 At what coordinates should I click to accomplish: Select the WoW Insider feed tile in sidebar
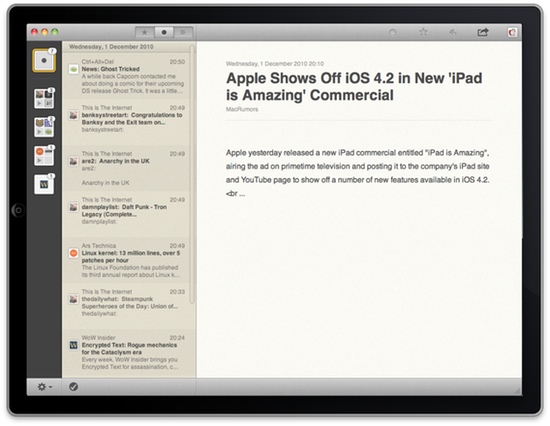[44, 185]
